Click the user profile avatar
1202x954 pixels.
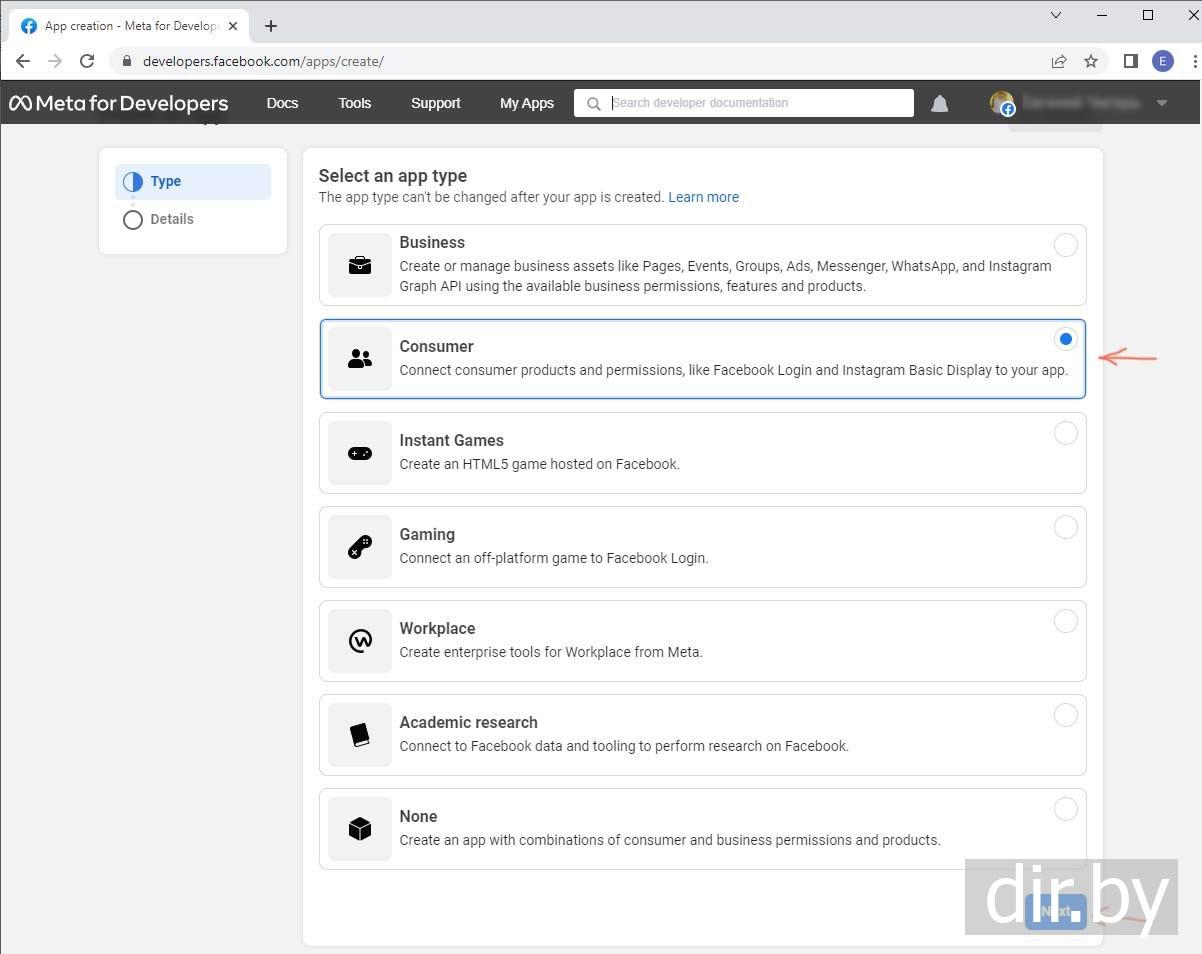pos(1002,103)
